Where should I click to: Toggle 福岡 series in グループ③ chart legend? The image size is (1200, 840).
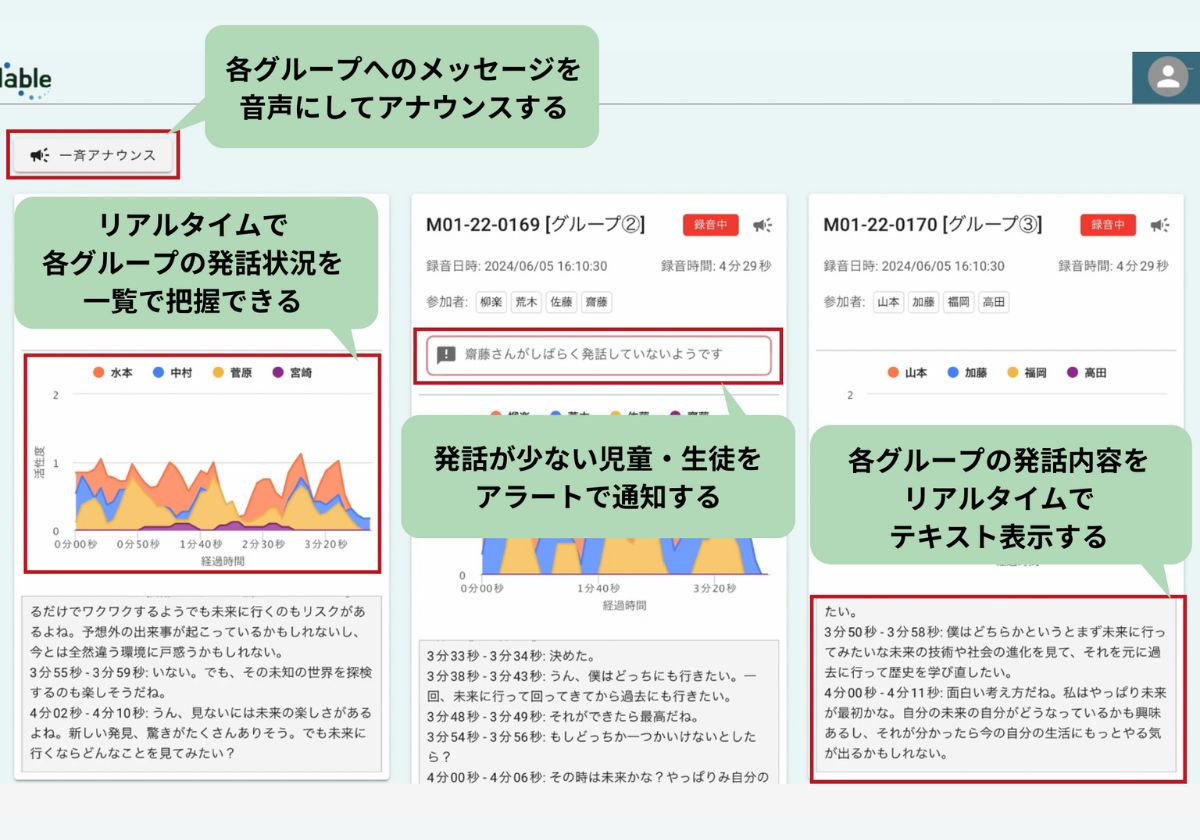point(1025,373)
